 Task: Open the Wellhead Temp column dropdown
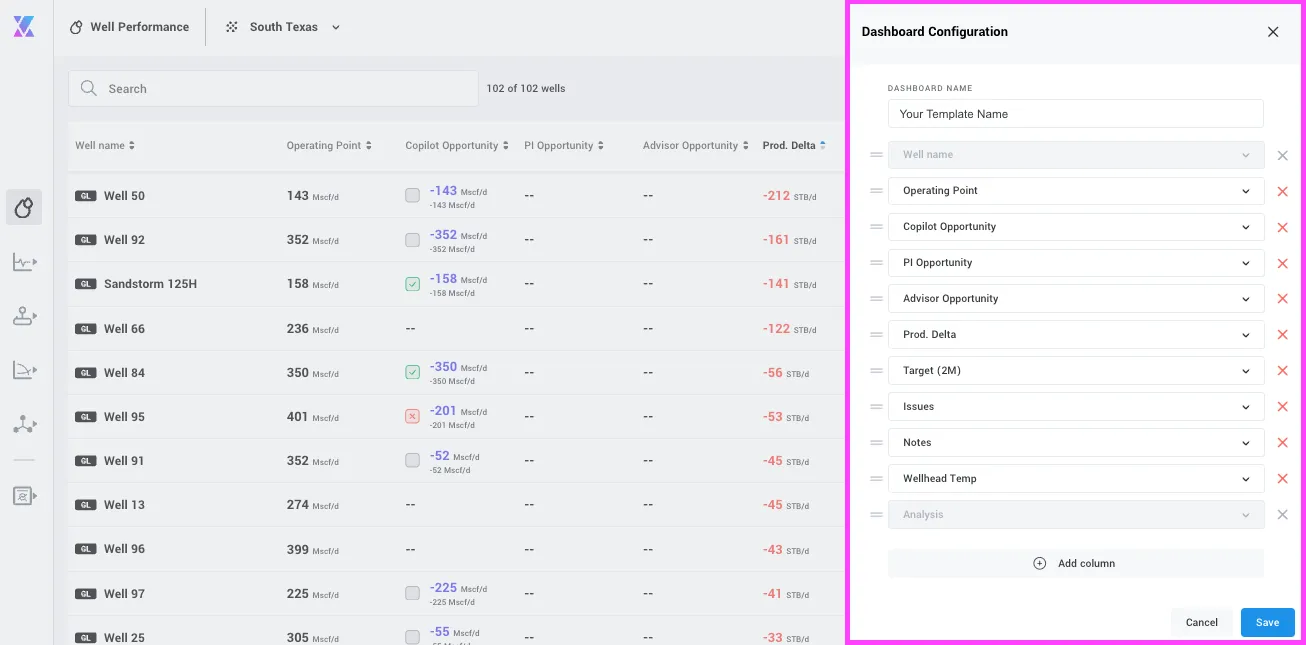coord(1076,479)
